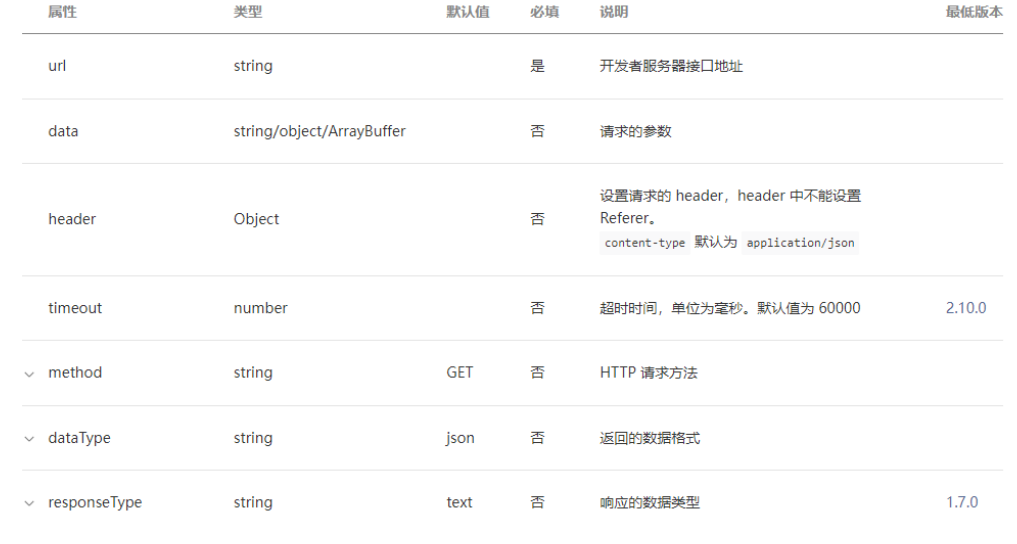Select the 说明 column header
1017x544 pixels.
tap(614, 12)
